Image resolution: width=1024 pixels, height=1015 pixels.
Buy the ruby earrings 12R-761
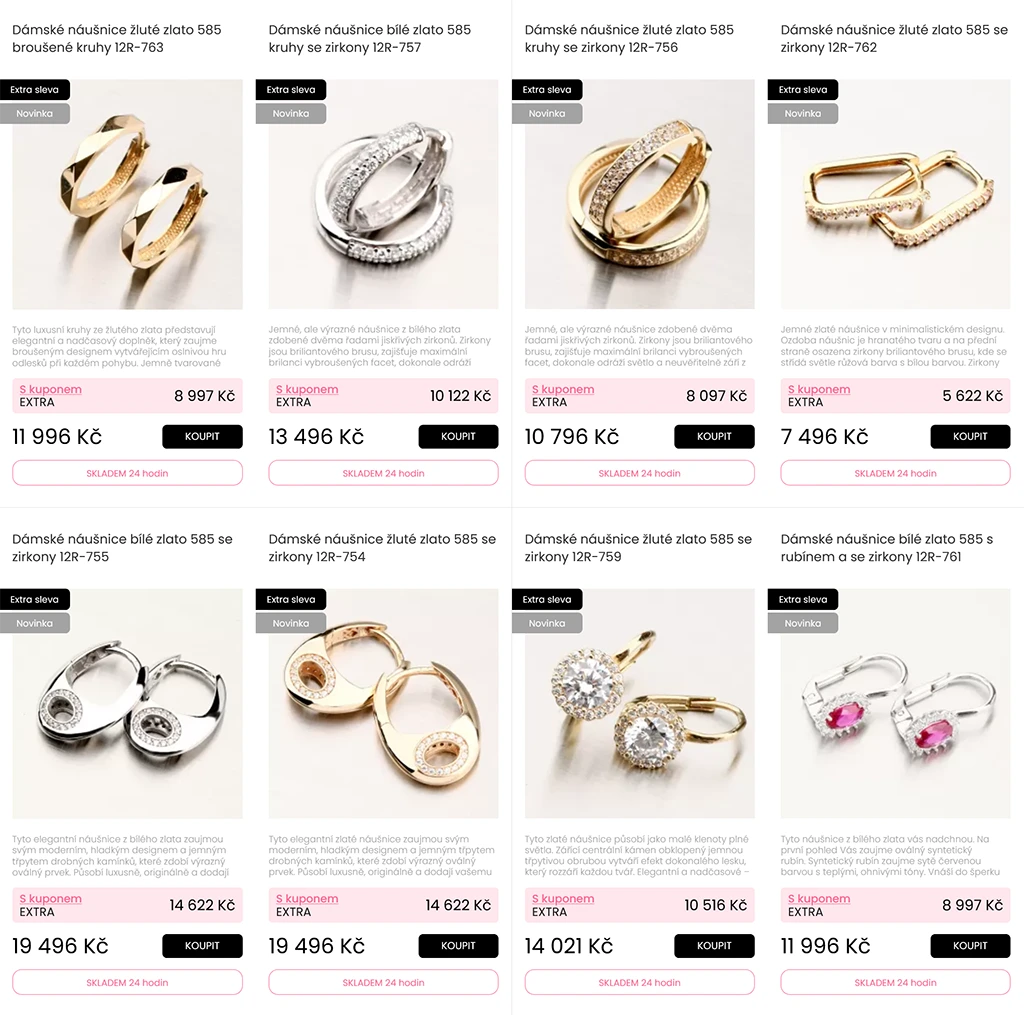coord(970,946)
